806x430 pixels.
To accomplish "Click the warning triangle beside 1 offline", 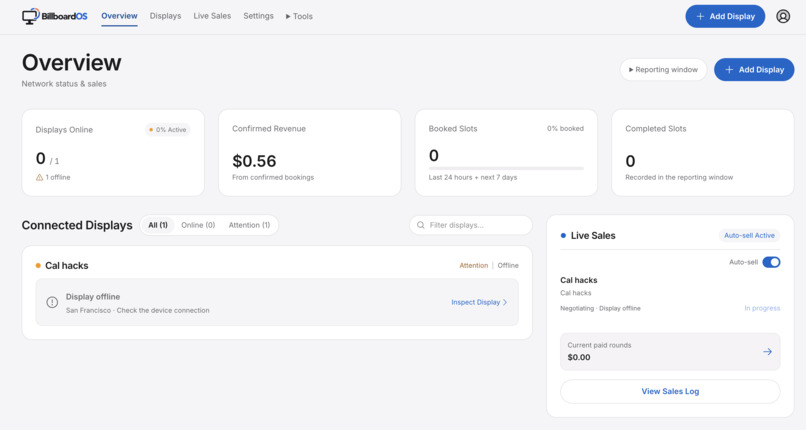I will pos(39,177).
